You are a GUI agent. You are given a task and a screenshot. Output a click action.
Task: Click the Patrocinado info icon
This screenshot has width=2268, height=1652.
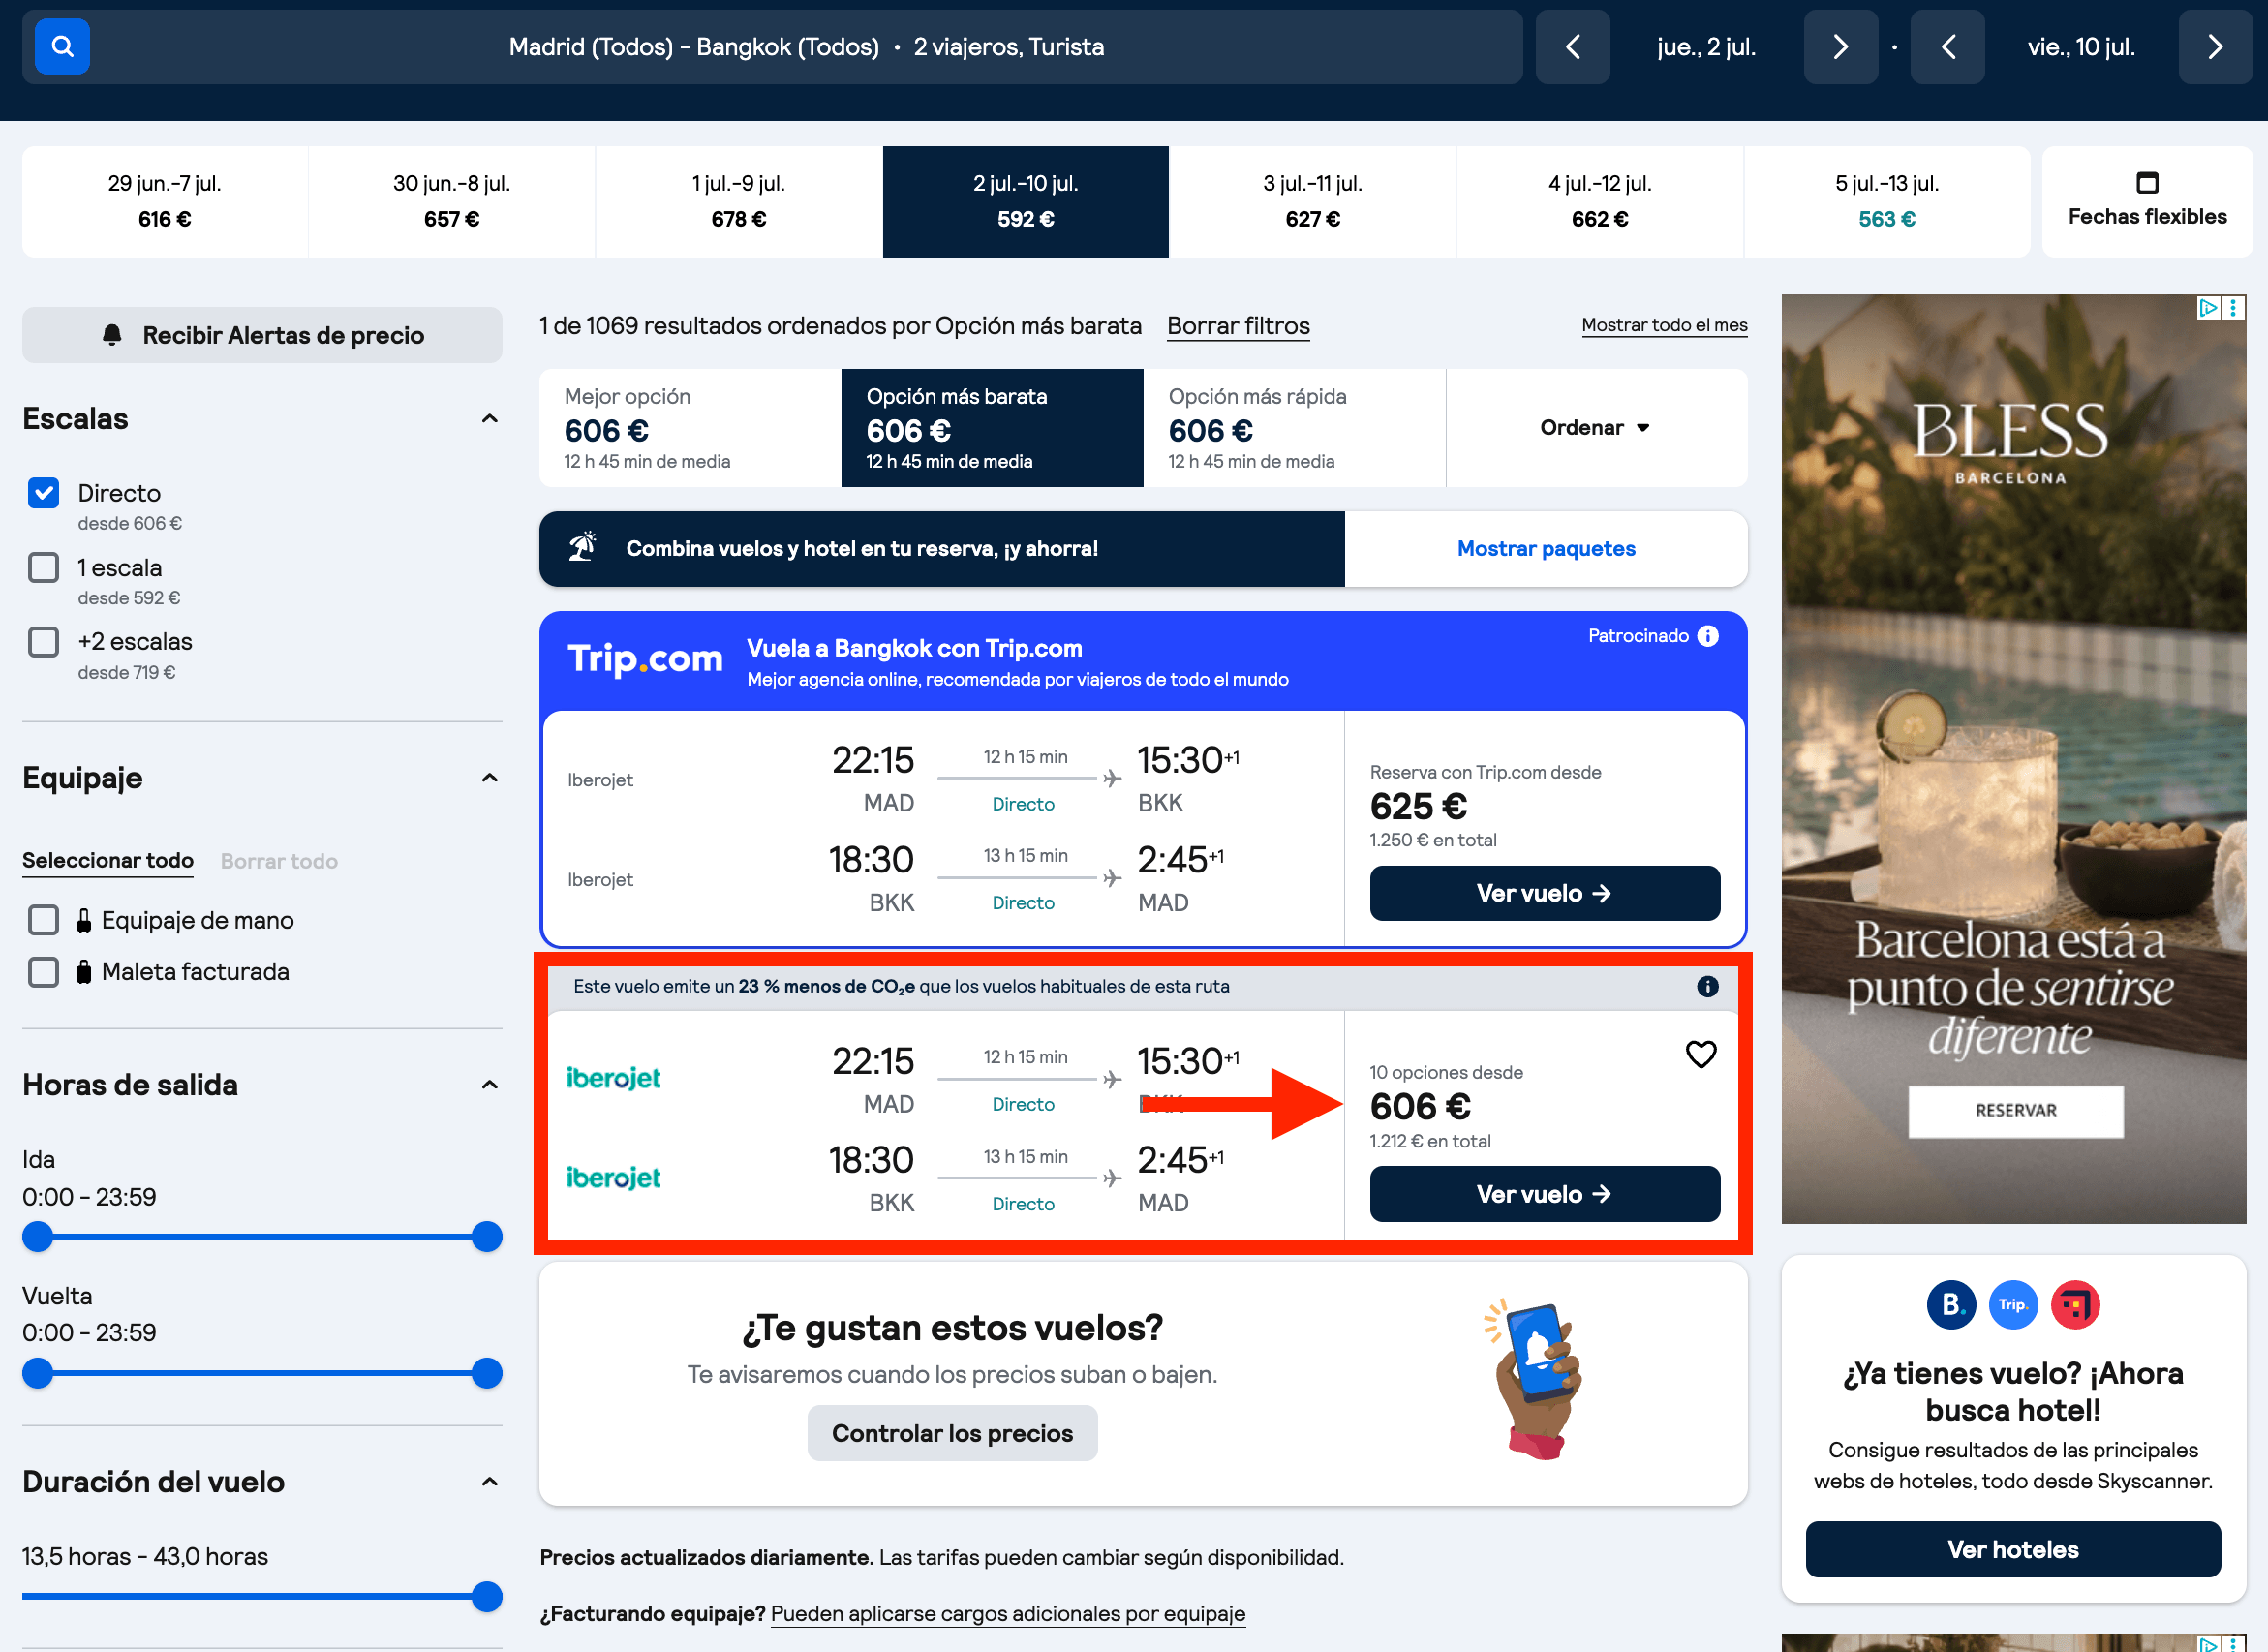pyautogui.click(x=1708, y=636)
